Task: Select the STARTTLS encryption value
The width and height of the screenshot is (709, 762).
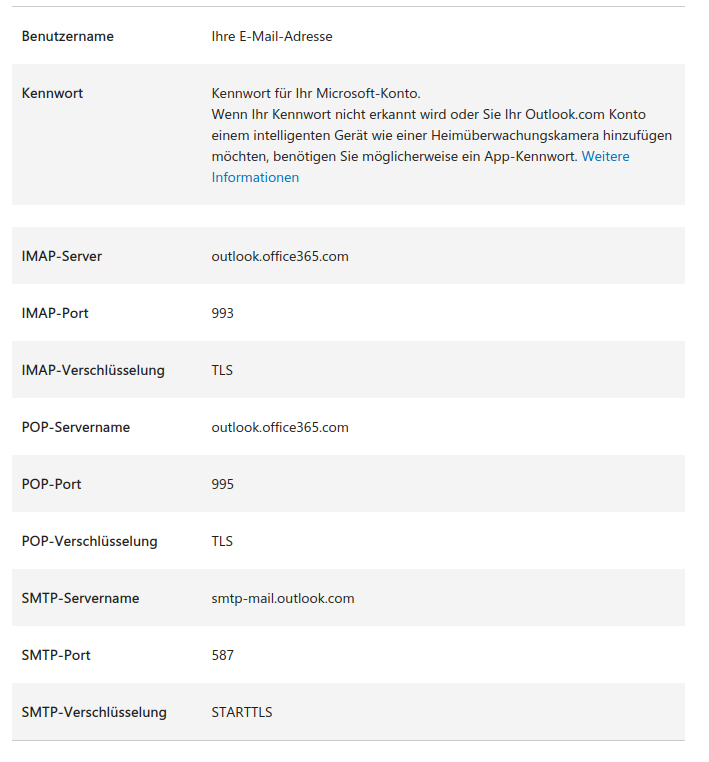Action: click(x=242, y=712)
